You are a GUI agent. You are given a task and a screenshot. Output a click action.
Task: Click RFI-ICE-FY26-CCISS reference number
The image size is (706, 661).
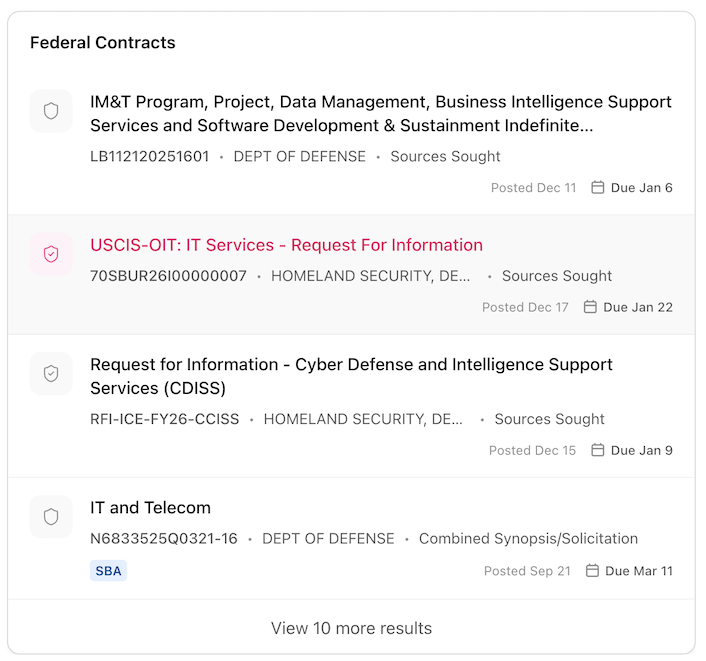pyautogui.click(x=164, y=419)
